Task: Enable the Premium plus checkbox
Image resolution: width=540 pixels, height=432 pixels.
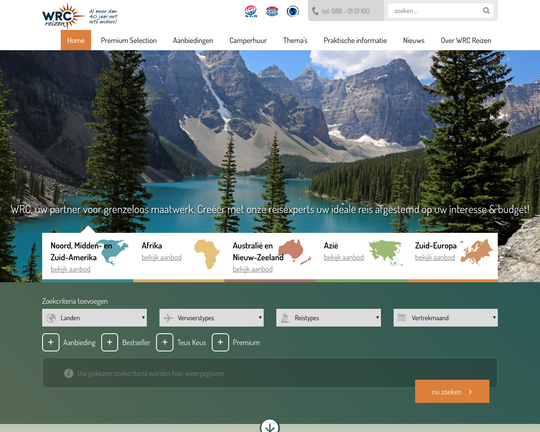Action: (x=220, y=342)
